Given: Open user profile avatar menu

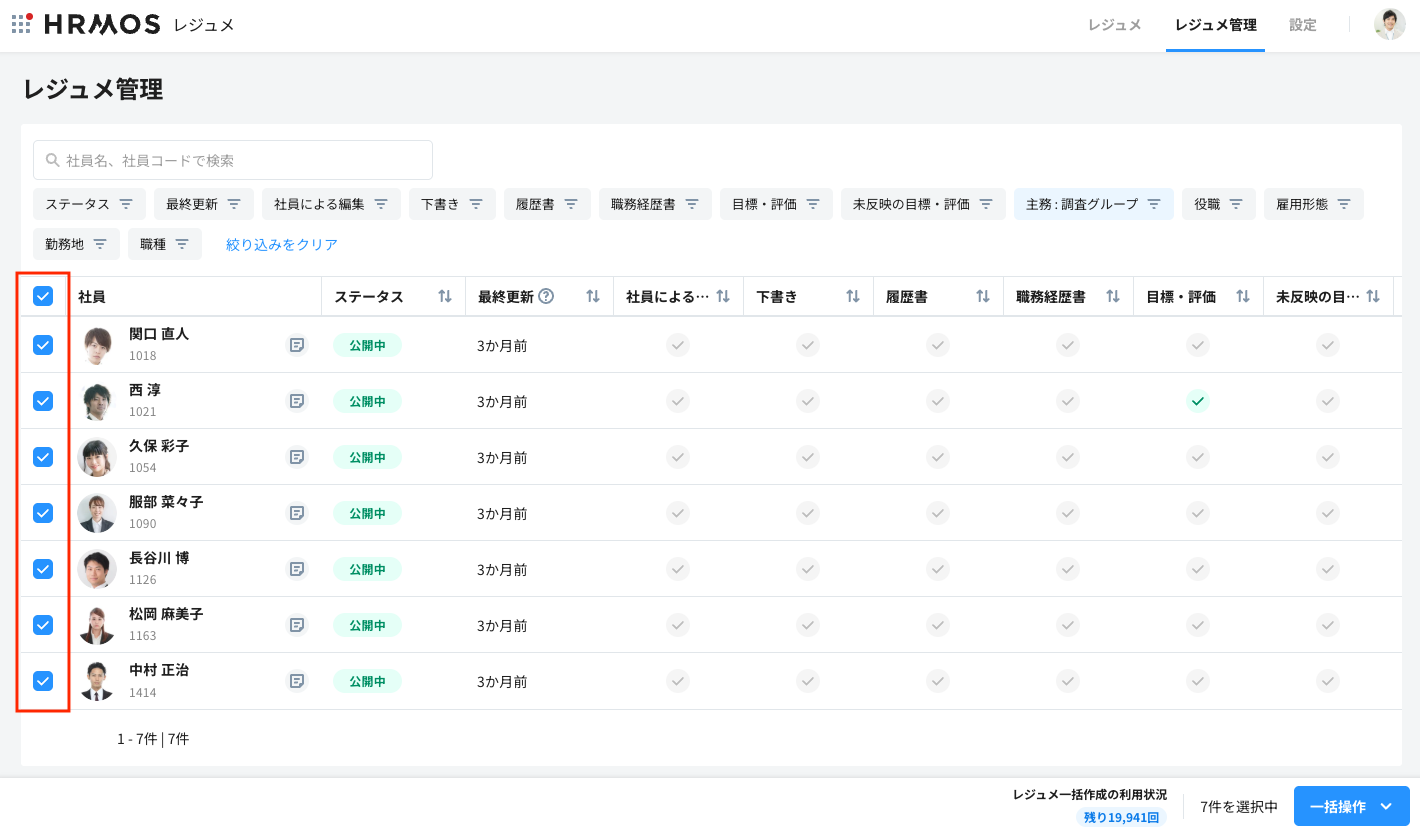Looking at the screenshot, I should pyautogui.click(x=1389, y=25).
